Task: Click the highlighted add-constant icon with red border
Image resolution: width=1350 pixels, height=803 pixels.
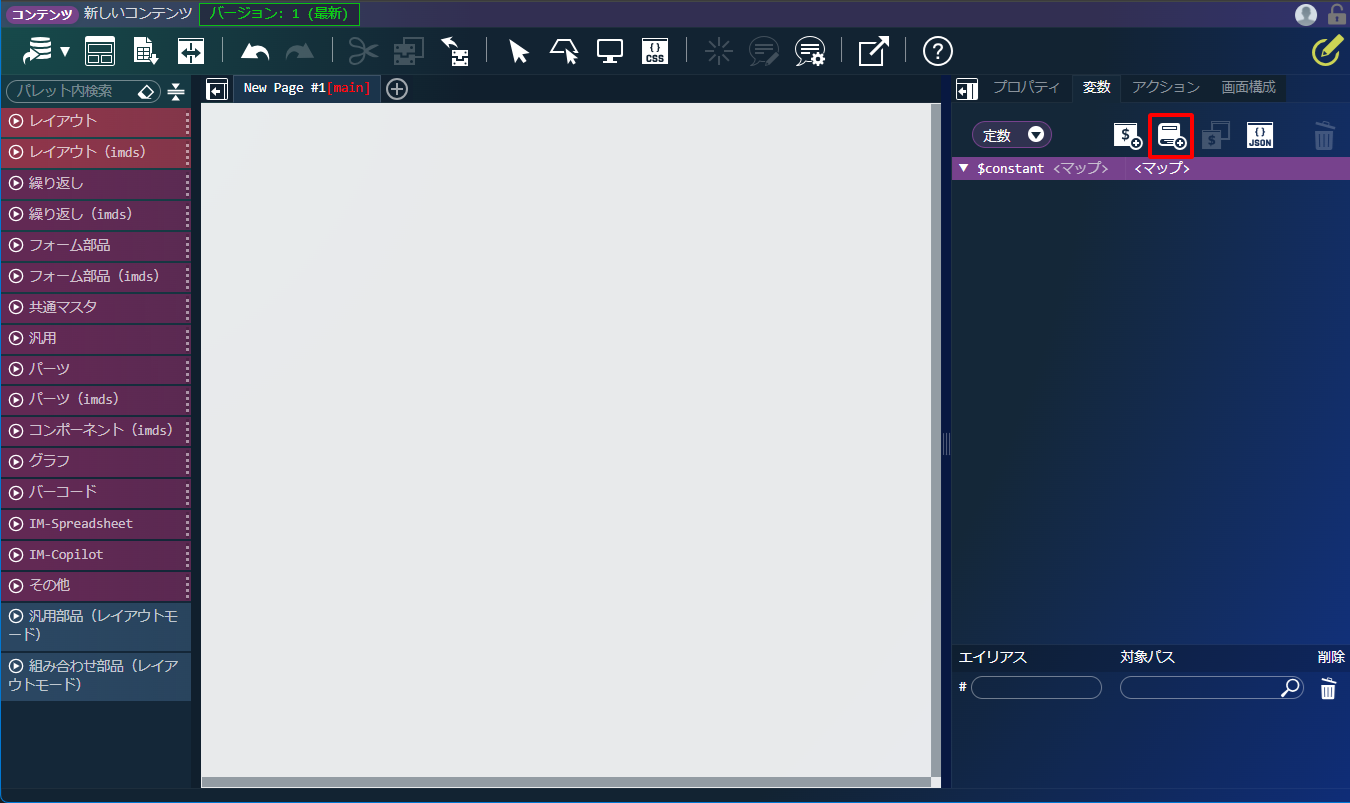Action: click(x=1171, y=135)
